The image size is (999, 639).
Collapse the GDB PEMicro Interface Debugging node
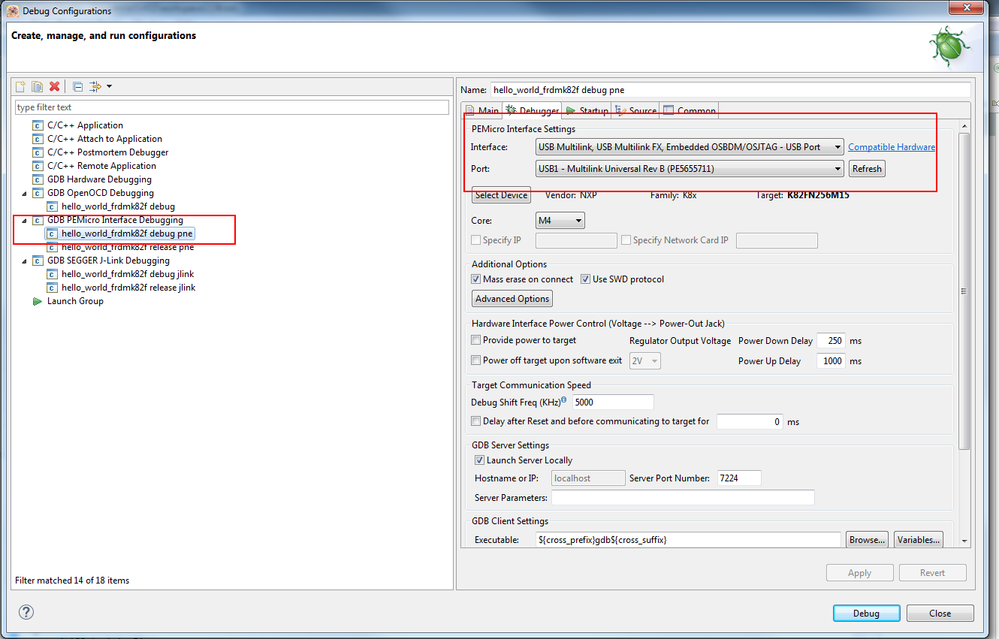point(25,220)
